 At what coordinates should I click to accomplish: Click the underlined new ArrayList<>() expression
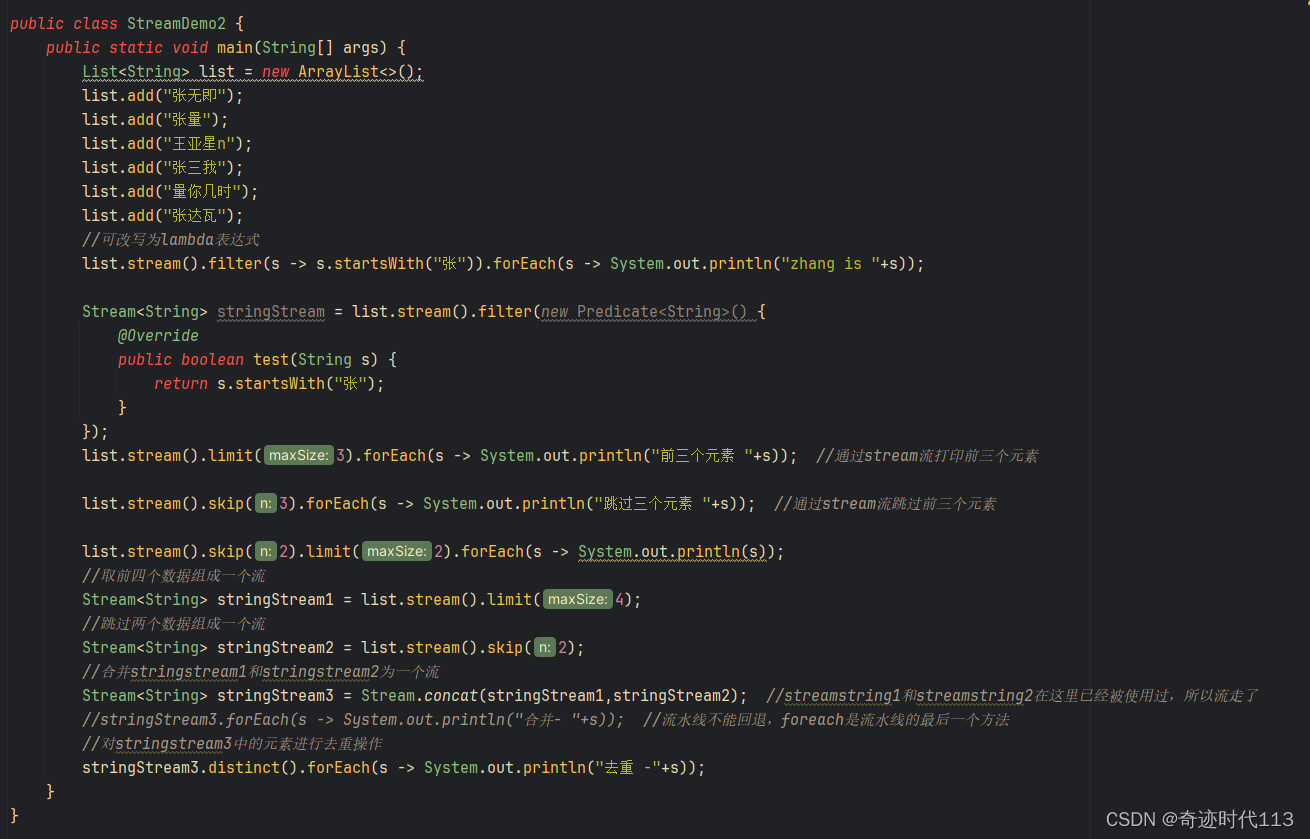(x=340, y=71)
